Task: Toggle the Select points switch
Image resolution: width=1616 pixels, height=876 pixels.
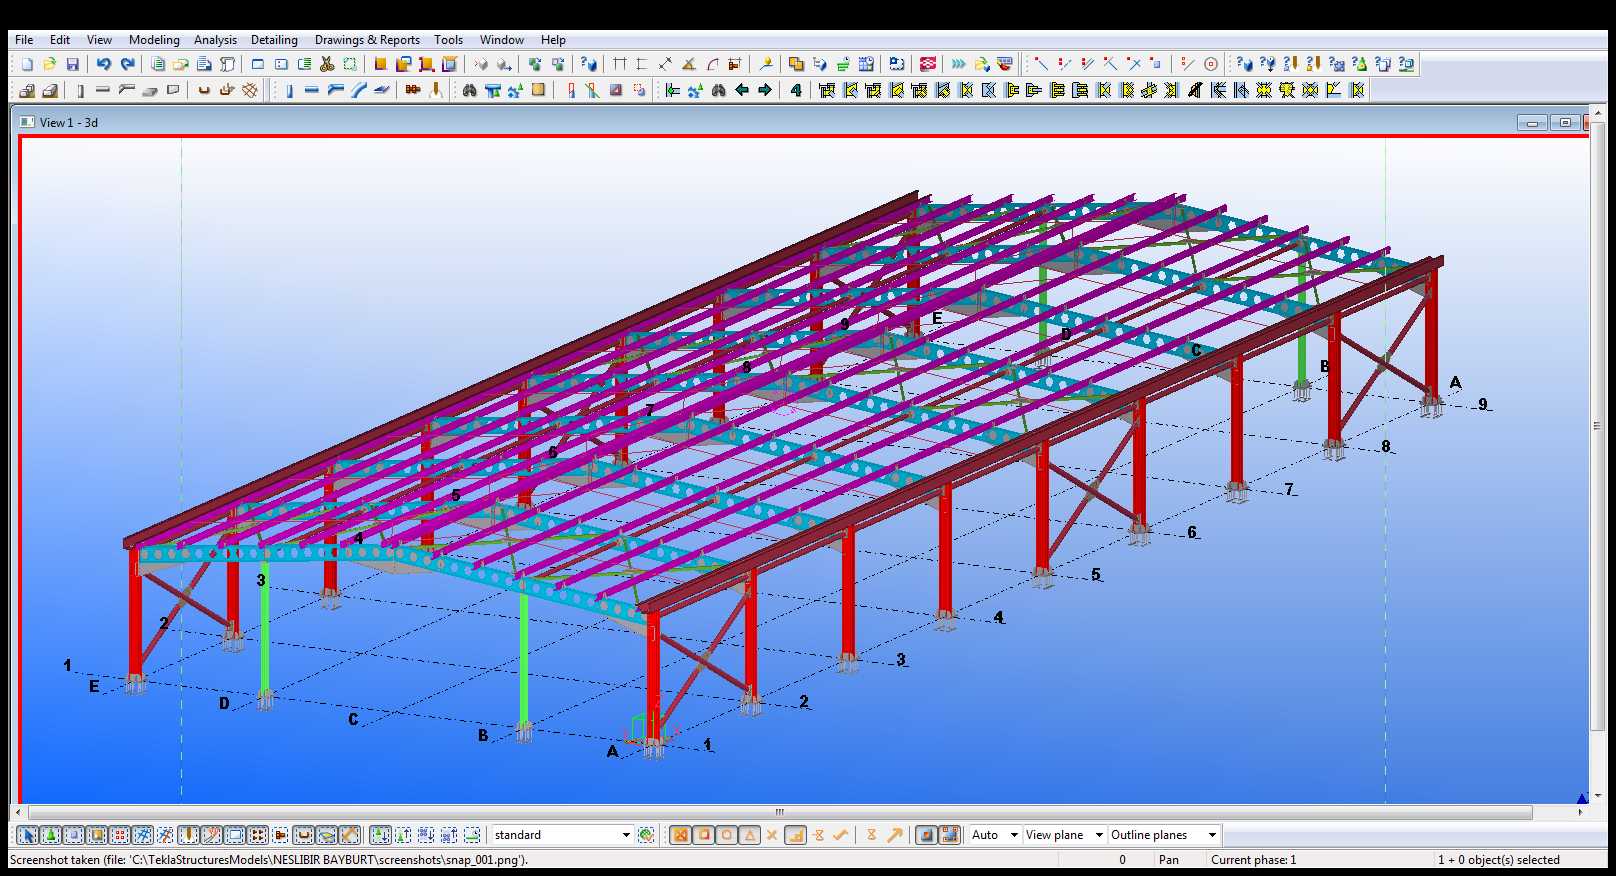Action: [120, 835]
